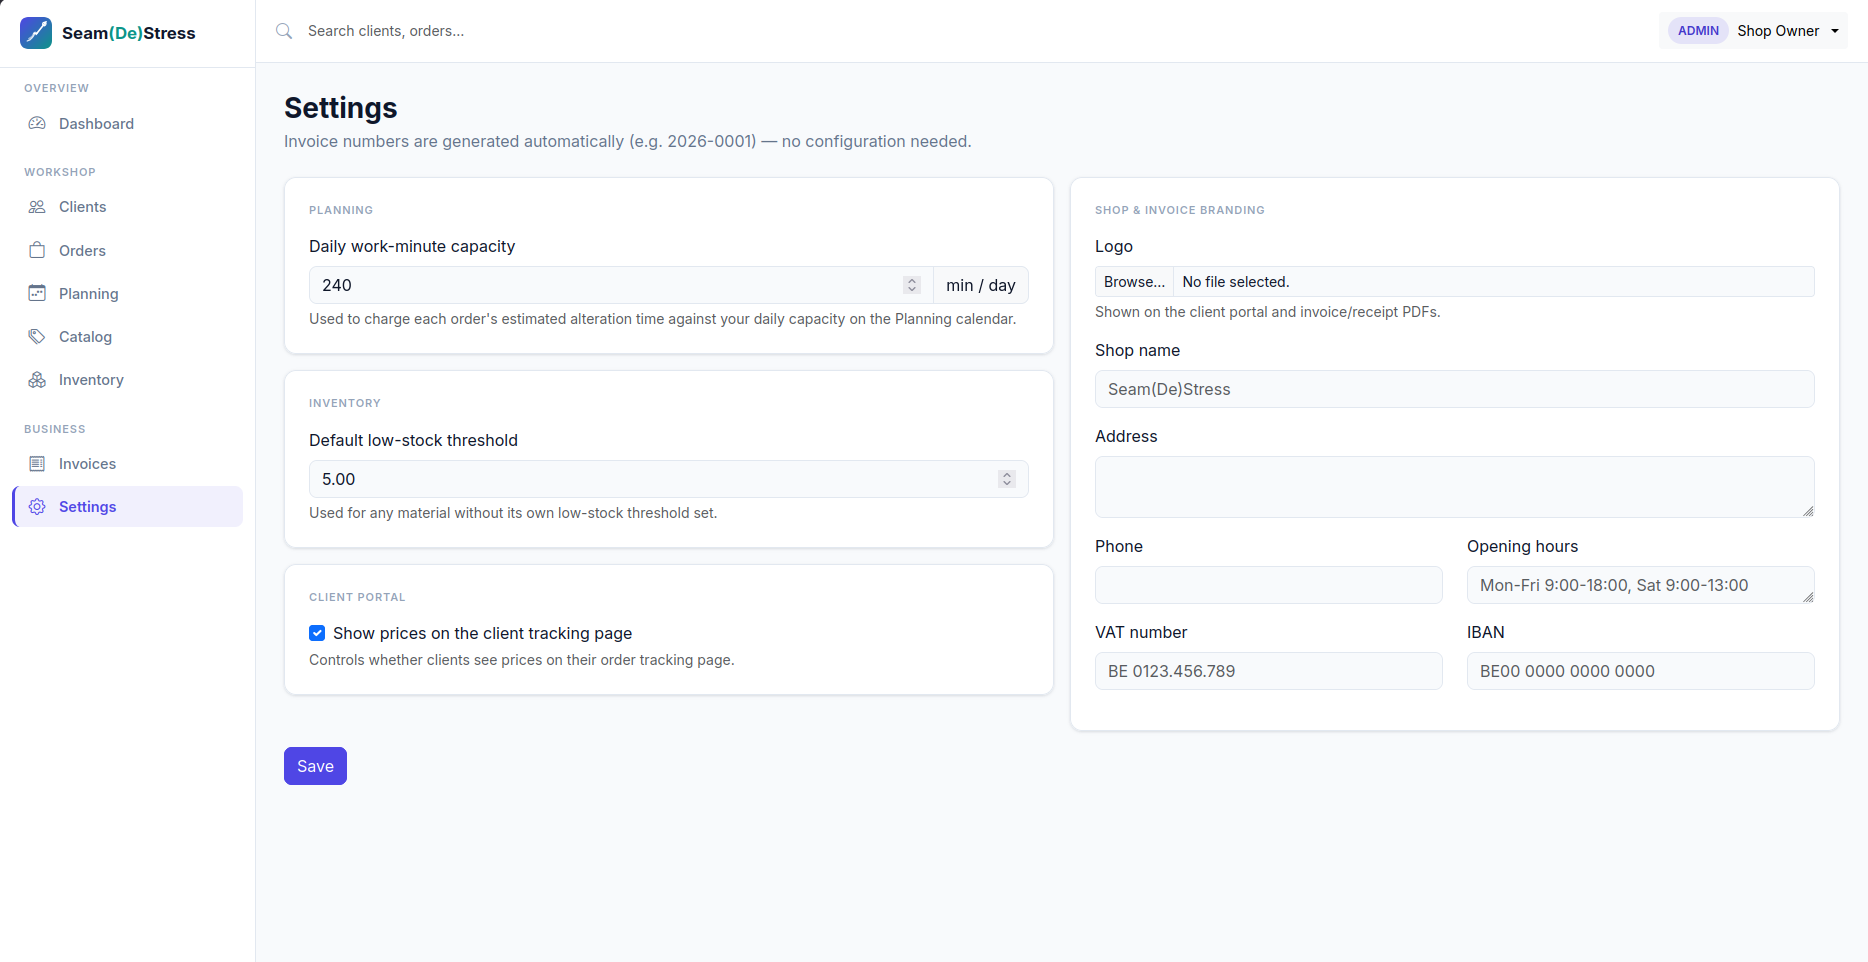Open Planning in the sidebar

128,293
